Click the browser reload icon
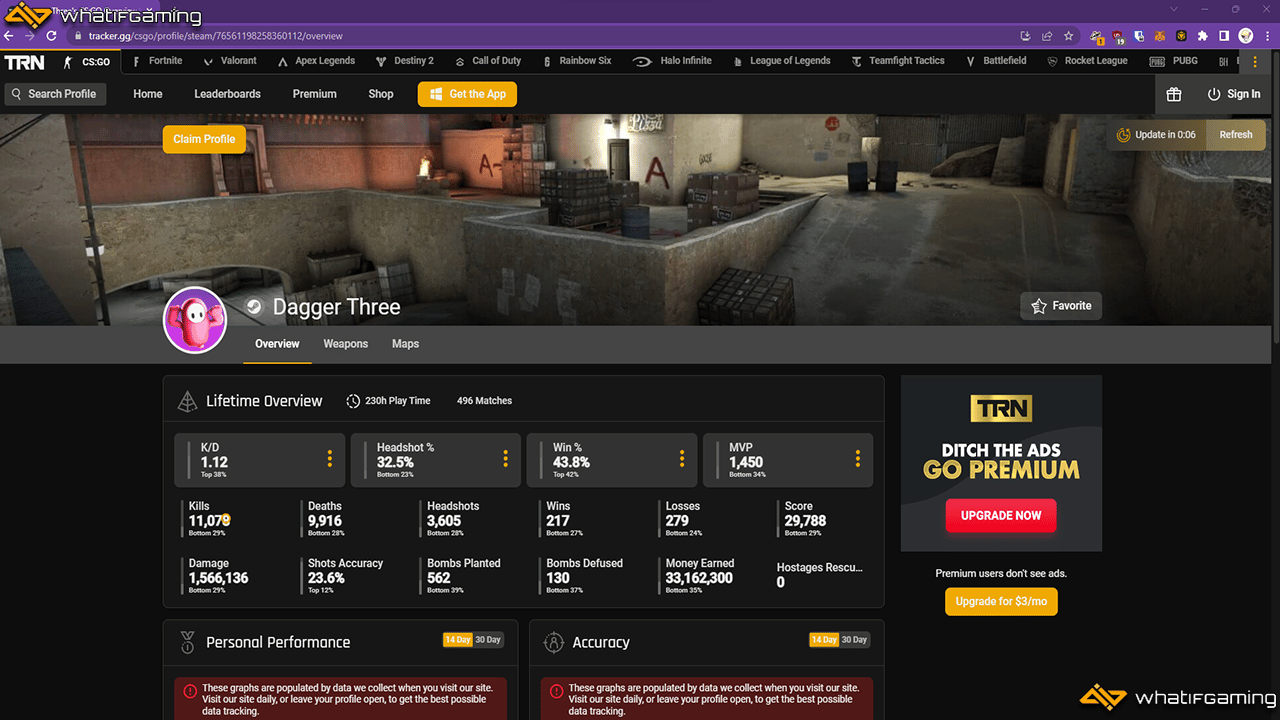Viewport: 1280px width, 720px height. pos(51,36)
